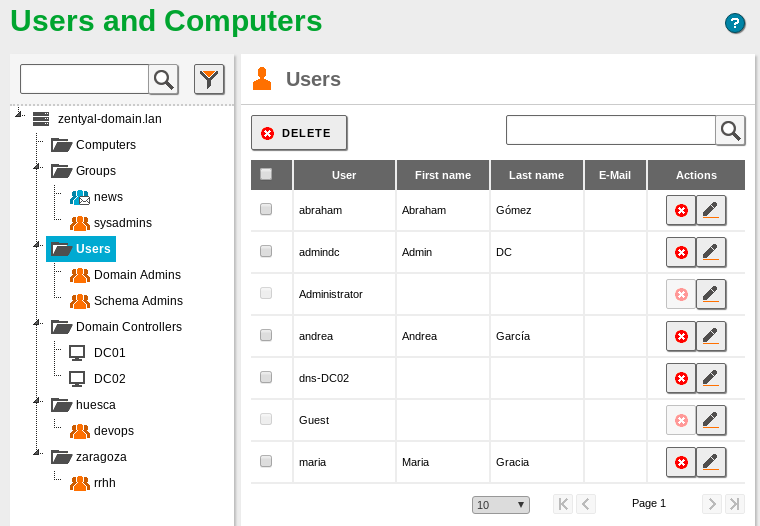Click the rrhh group icon
Viewport: 760px width, 526px height.
click(x=79, y=483)
